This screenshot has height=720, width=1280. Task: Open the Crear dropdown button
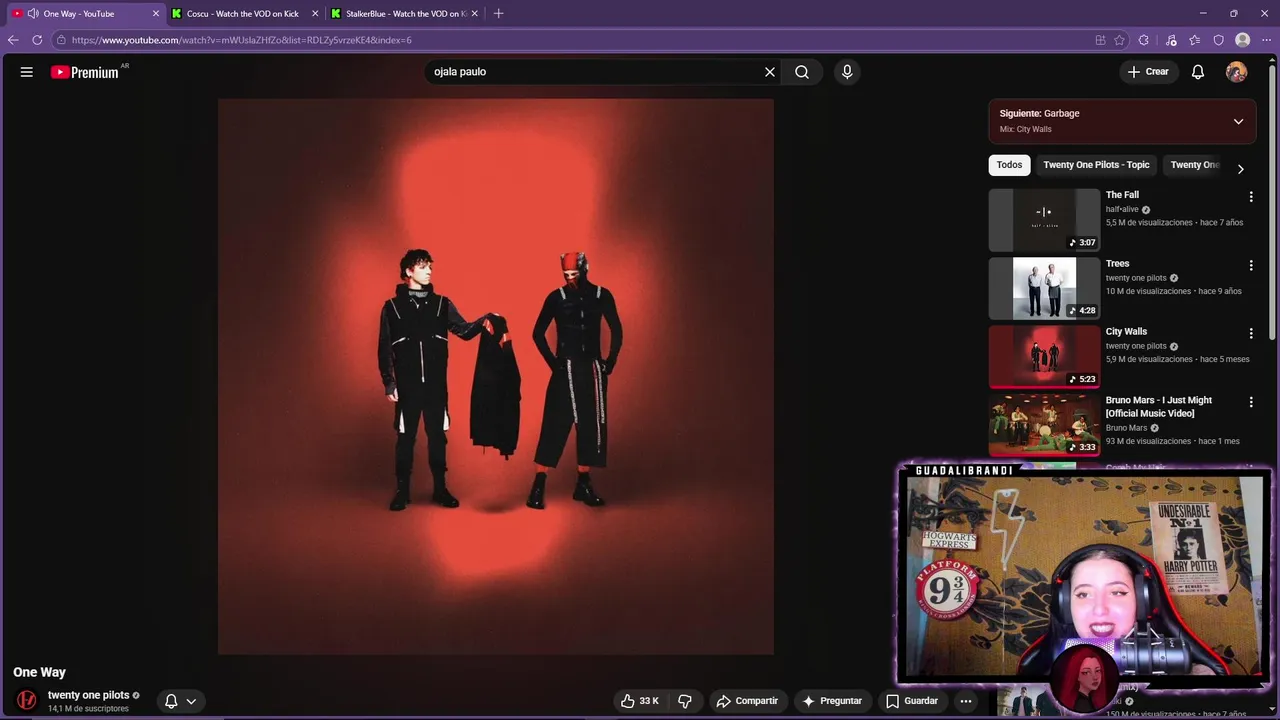tap(1148, 72)
